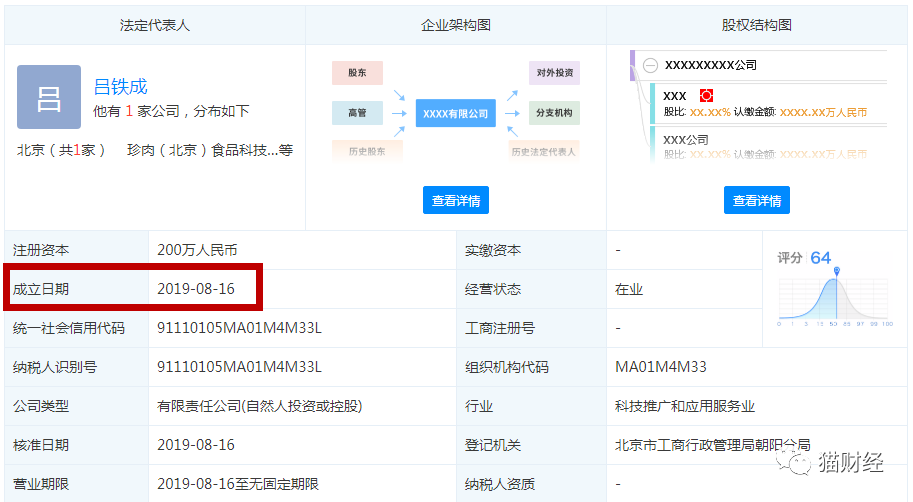913x502 pixels.
Task: Select the 股东 box in structure diagram
Action: pos(358,73)
